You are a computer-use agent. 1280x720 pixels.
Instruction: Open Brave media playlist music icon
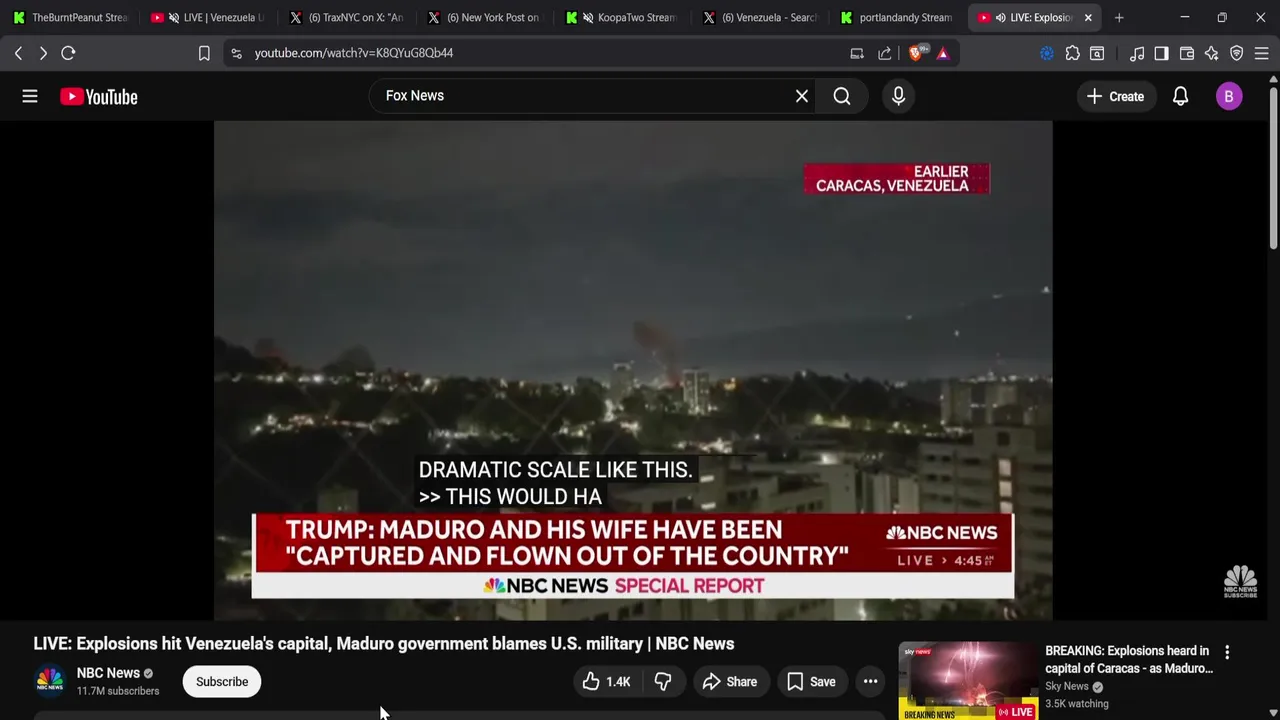coord(1137,53)
